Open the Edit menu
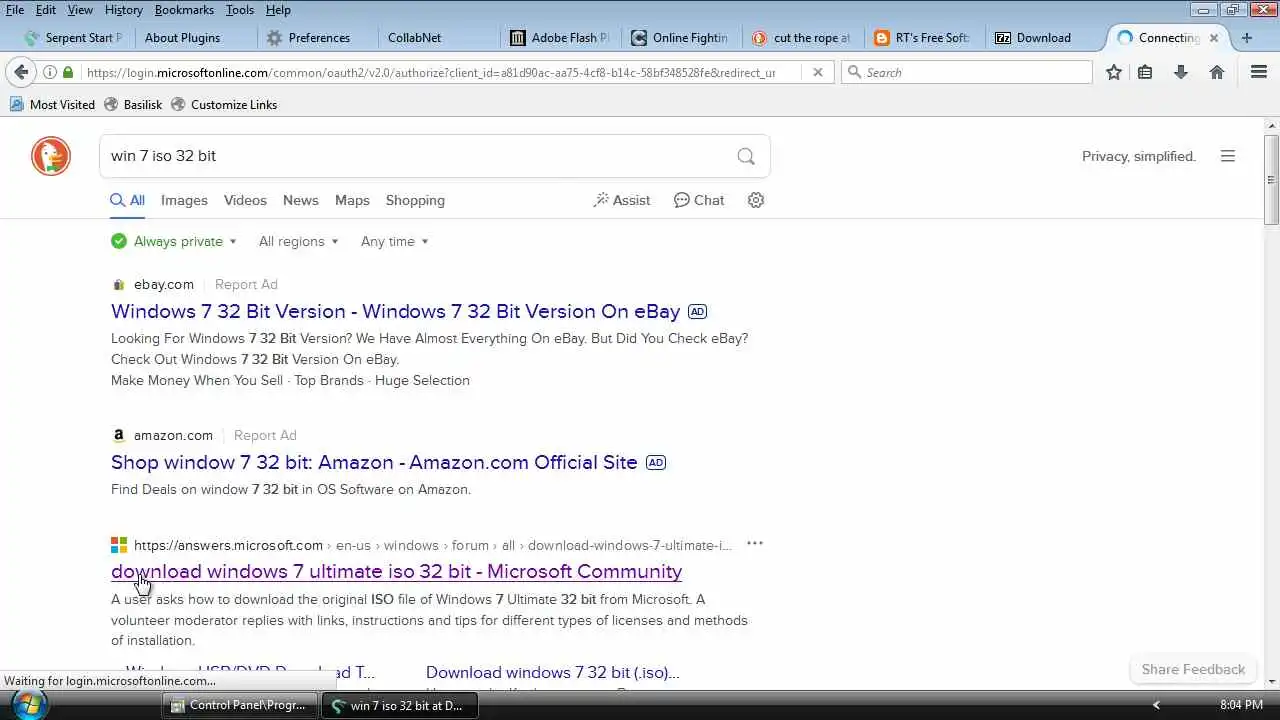Viewport: 1280px width, 720px height. (x=46, y=10)
